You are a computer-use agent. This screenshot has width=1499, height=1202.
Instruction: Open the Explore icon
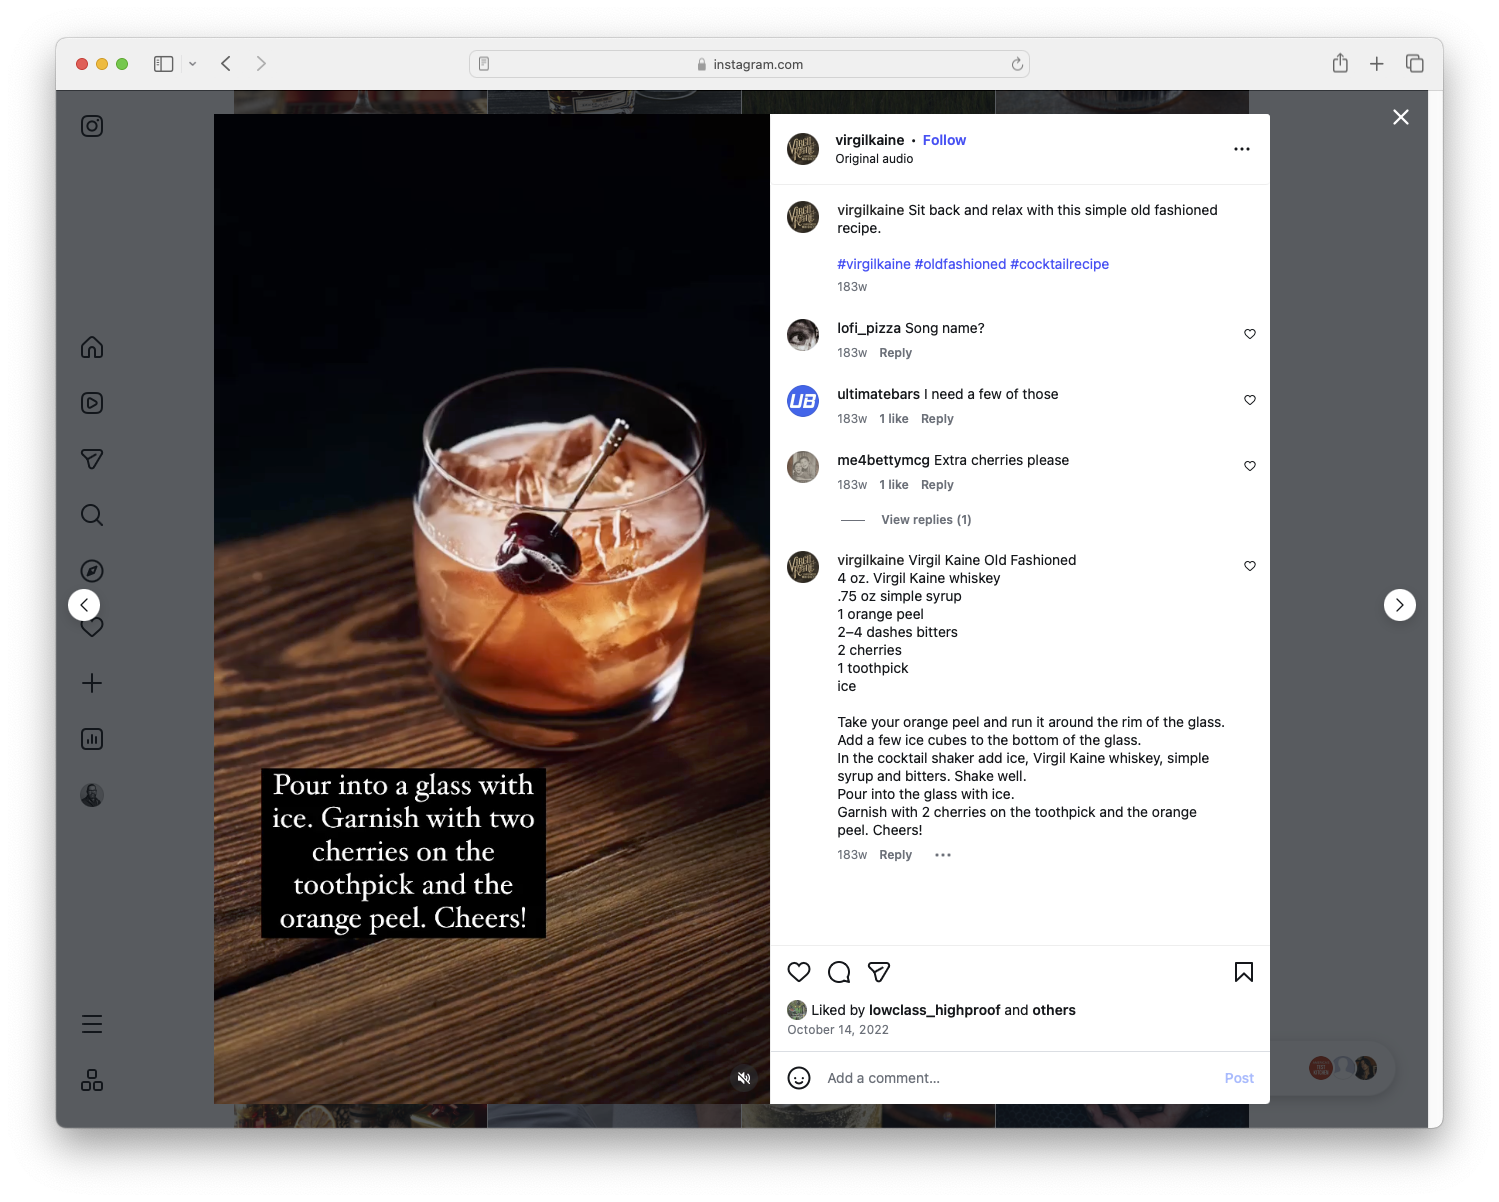coord(91,570)
